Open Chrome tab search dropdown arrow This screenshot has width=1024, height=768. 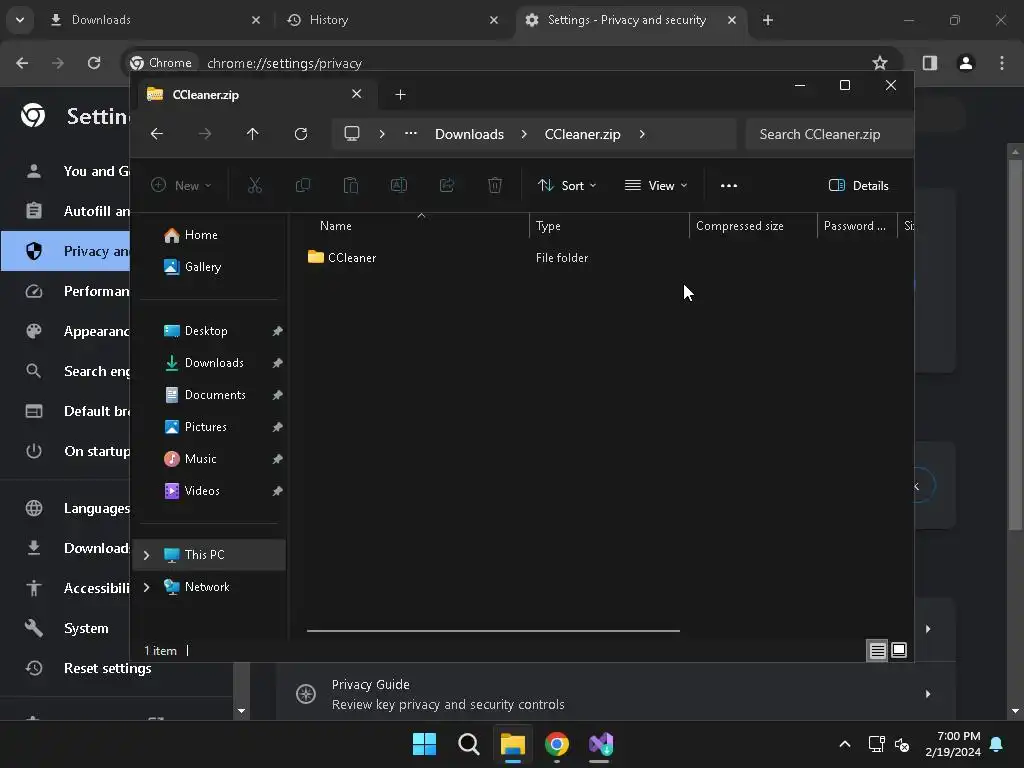(20, 20)
